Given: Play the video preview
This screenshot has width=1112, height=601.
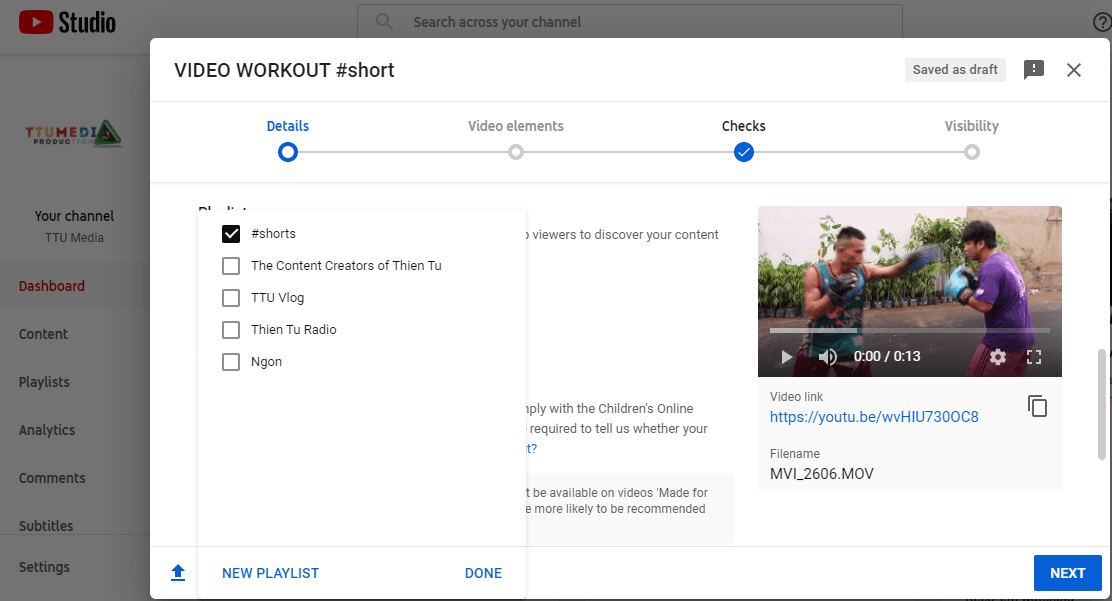Looking at the screenshot, I should (786, 357).
